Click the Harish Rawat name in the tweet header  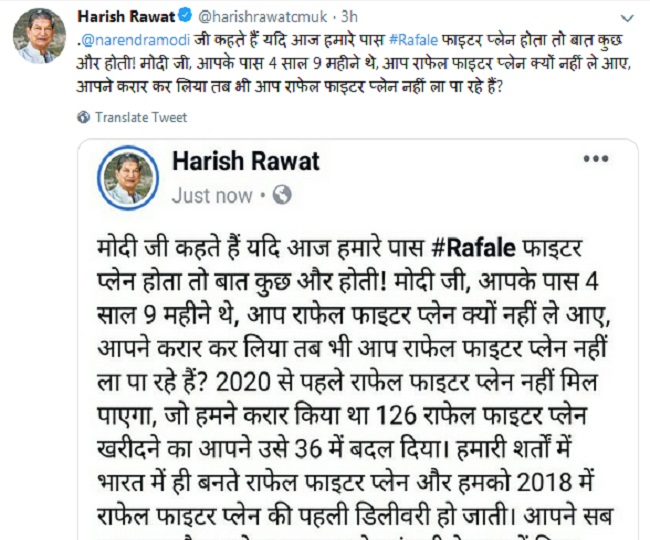[126, 17]
